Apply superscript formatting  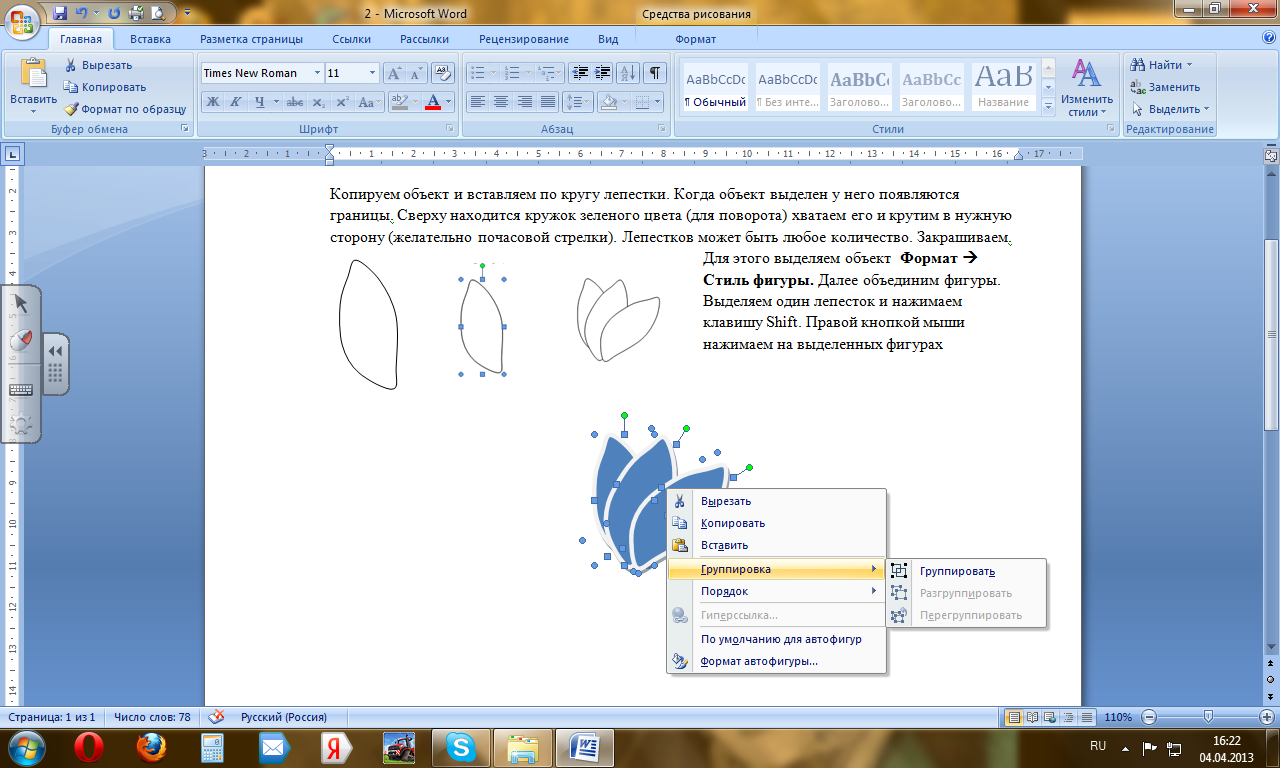pos(342,102)
